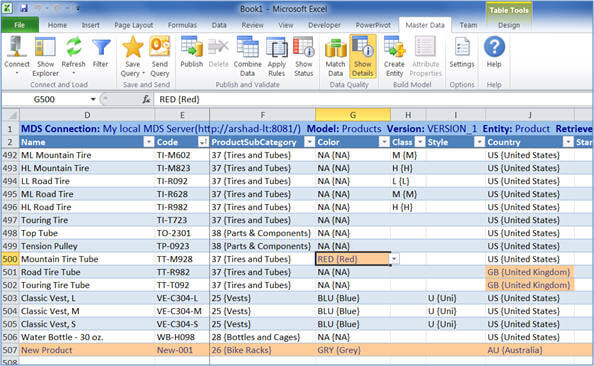Click the cell 'Mountain Tire Tube'
The height and width of the screenshot is (366, 594).
tap(87, 259)
